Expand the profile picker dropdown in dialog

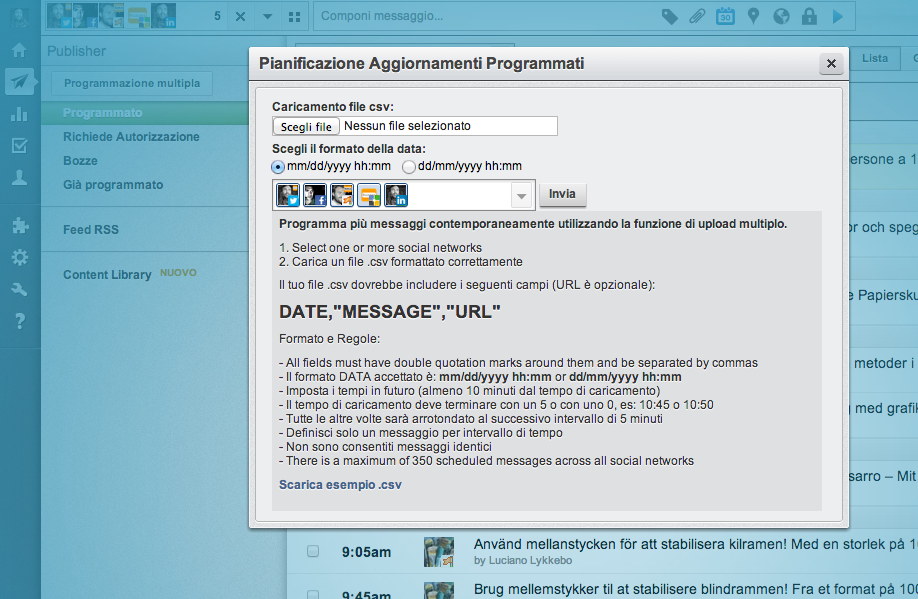click(521, 196)
